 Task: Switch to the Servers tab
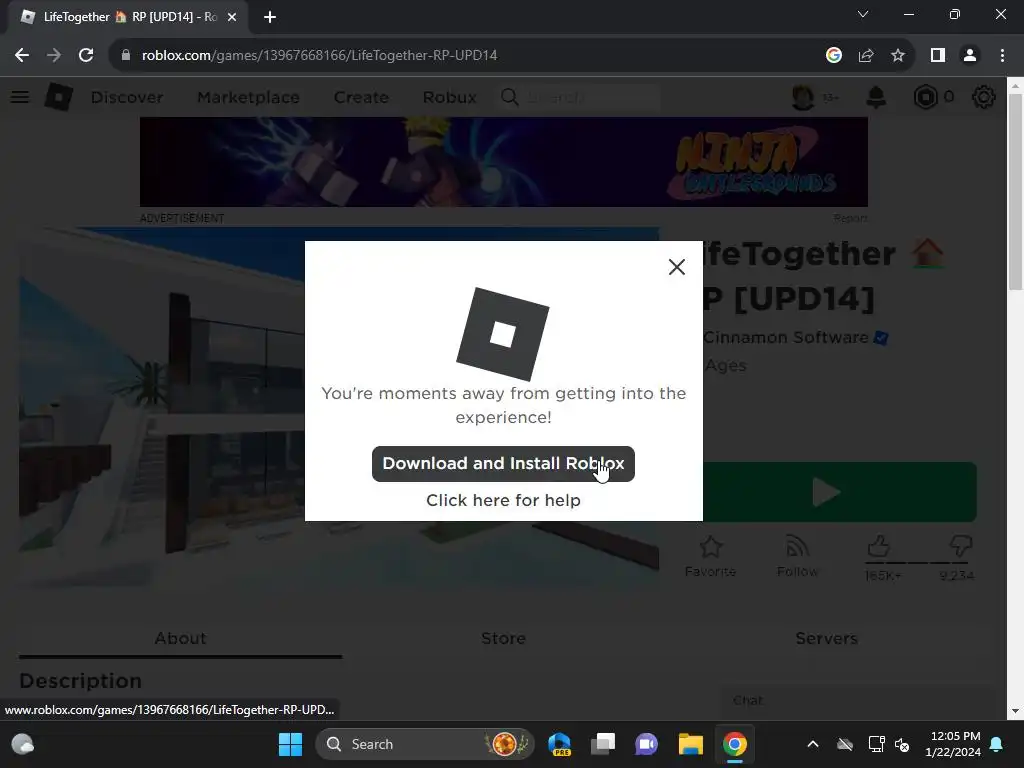pyautogui.click(x=826, y=638)
